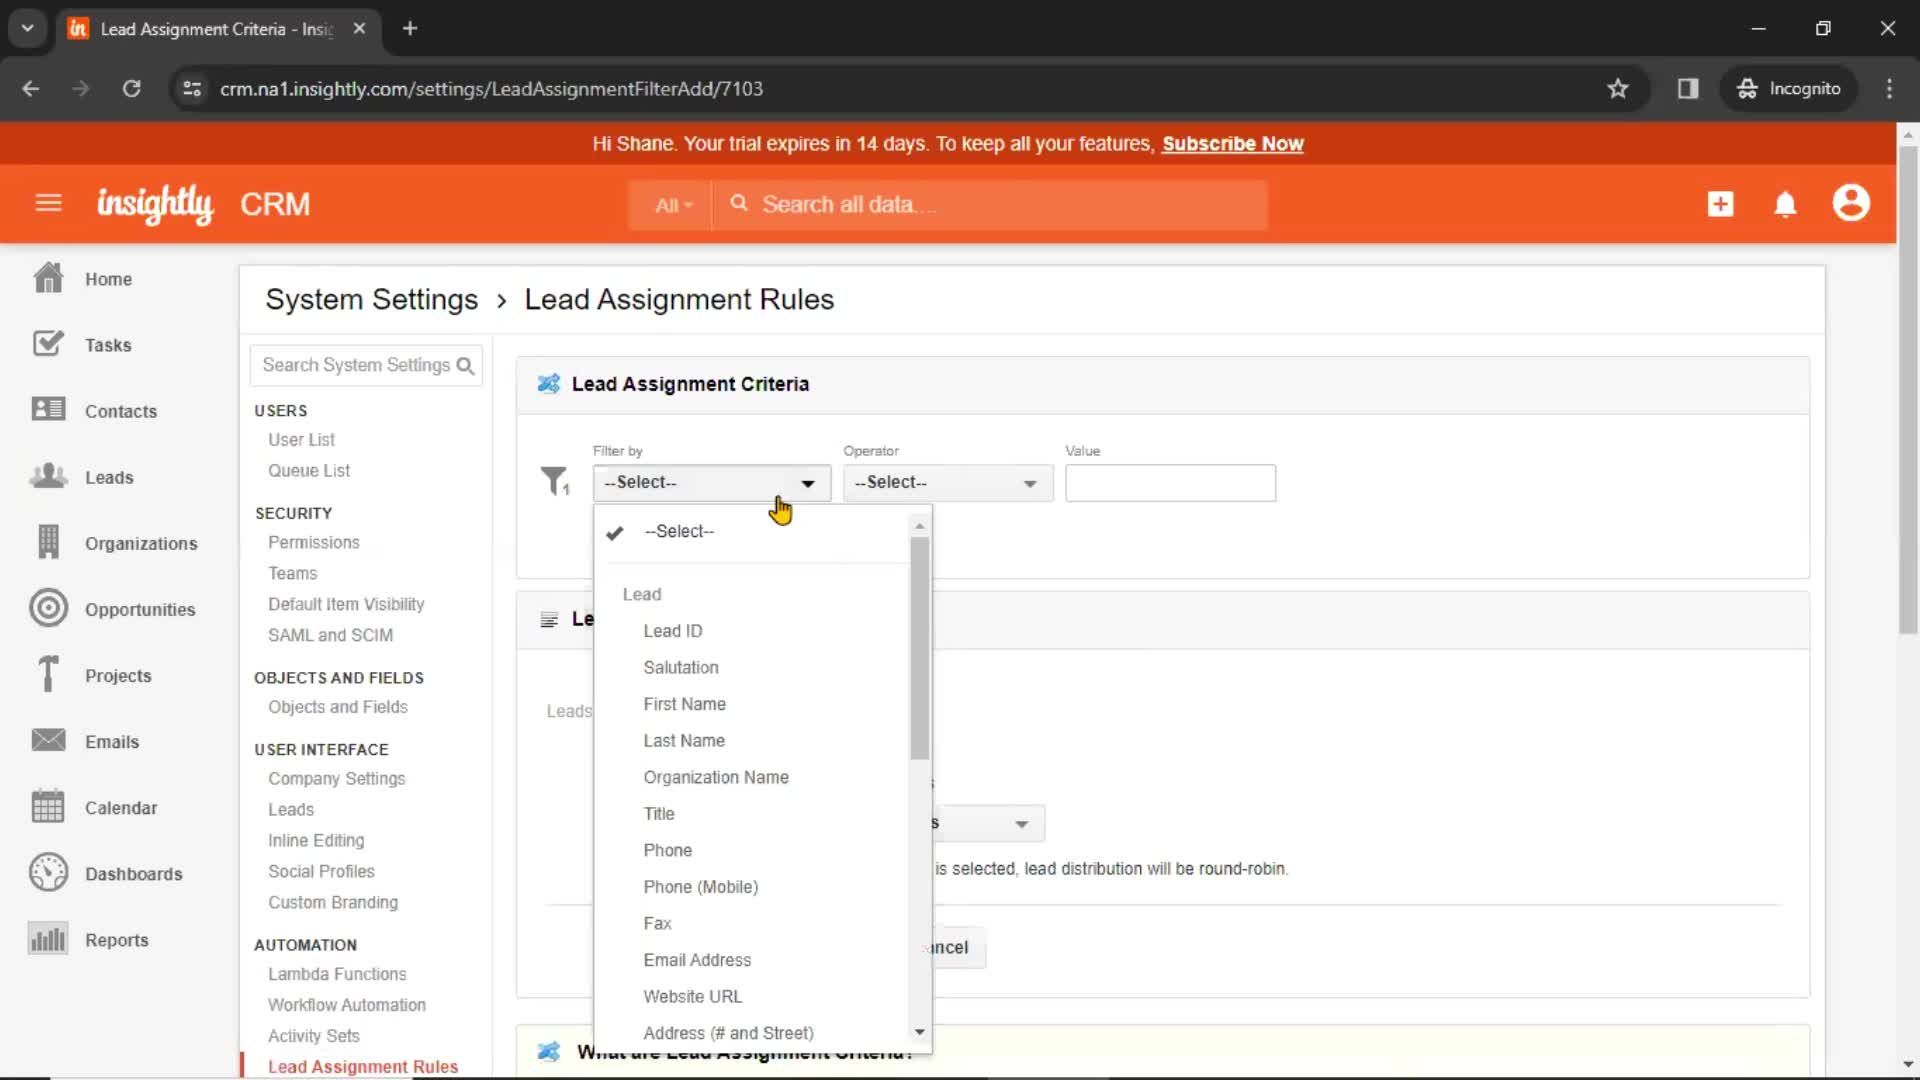The image size is (1920, 1080).
Task: Select 'Lead ID' from filter options
Action: tap(671, 630)
